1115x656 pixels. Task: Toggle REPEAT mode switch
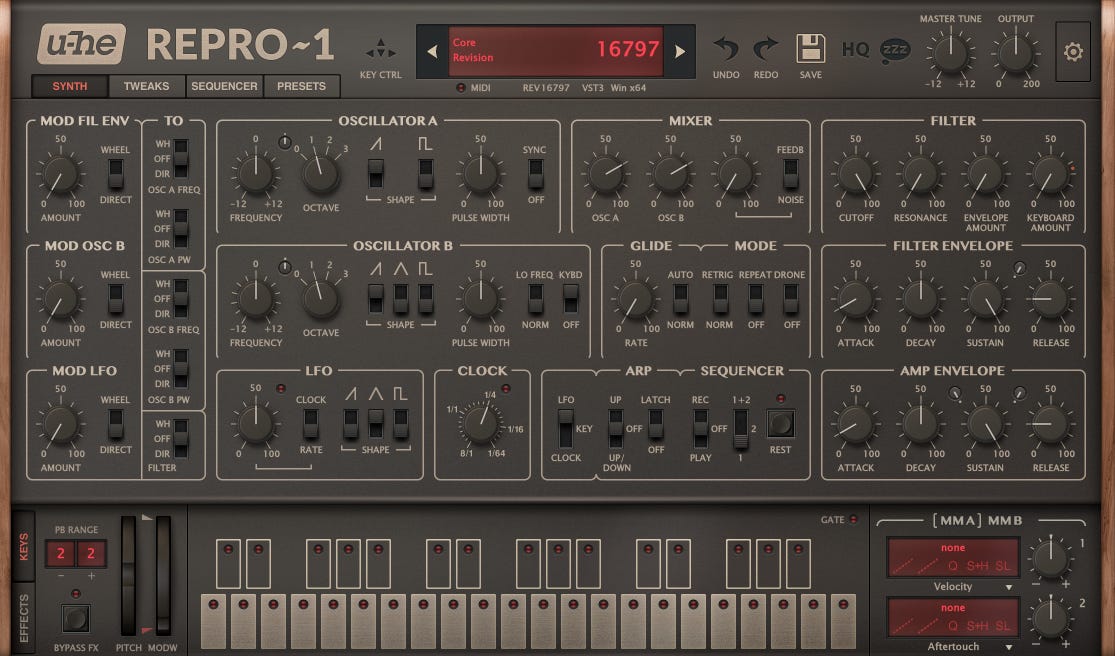point(755,299)
